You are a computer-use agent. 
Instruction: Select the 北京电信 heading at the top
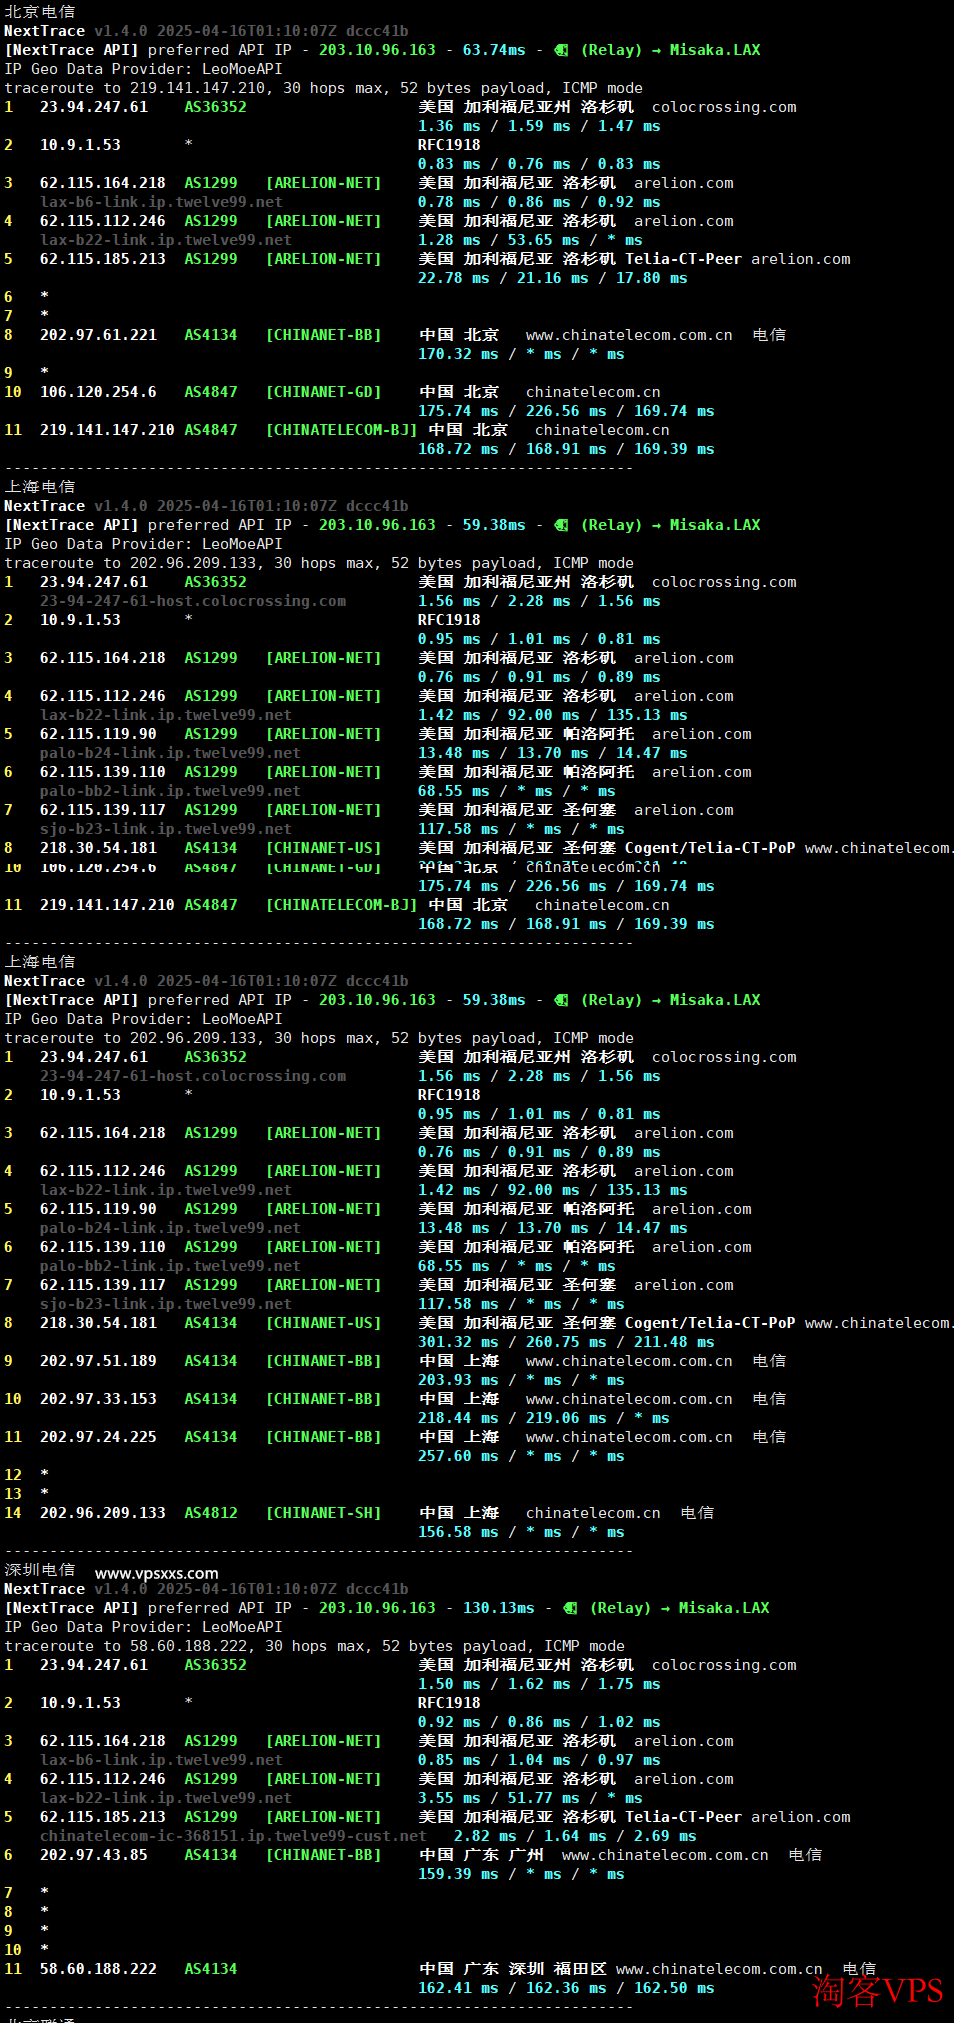coord(40,11)
